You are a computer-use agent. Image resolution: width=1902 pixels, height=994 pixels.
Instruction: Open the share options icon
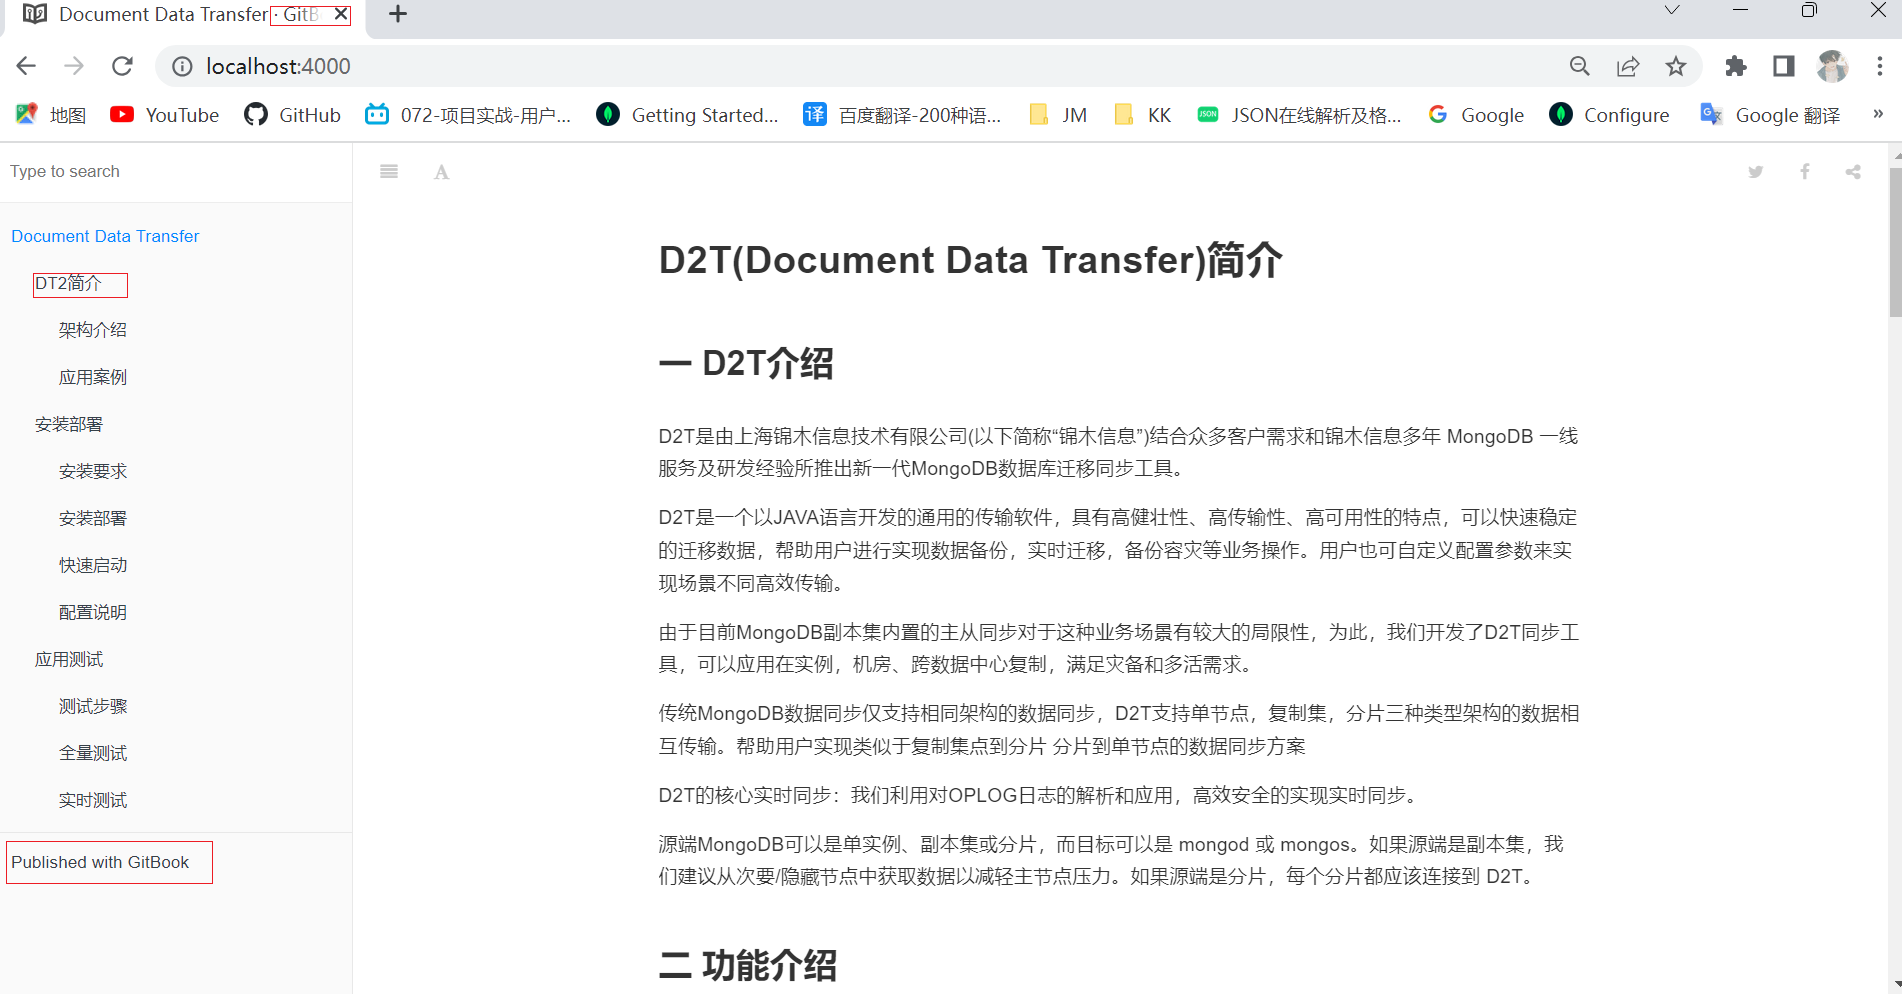[x=1853, y=172]
